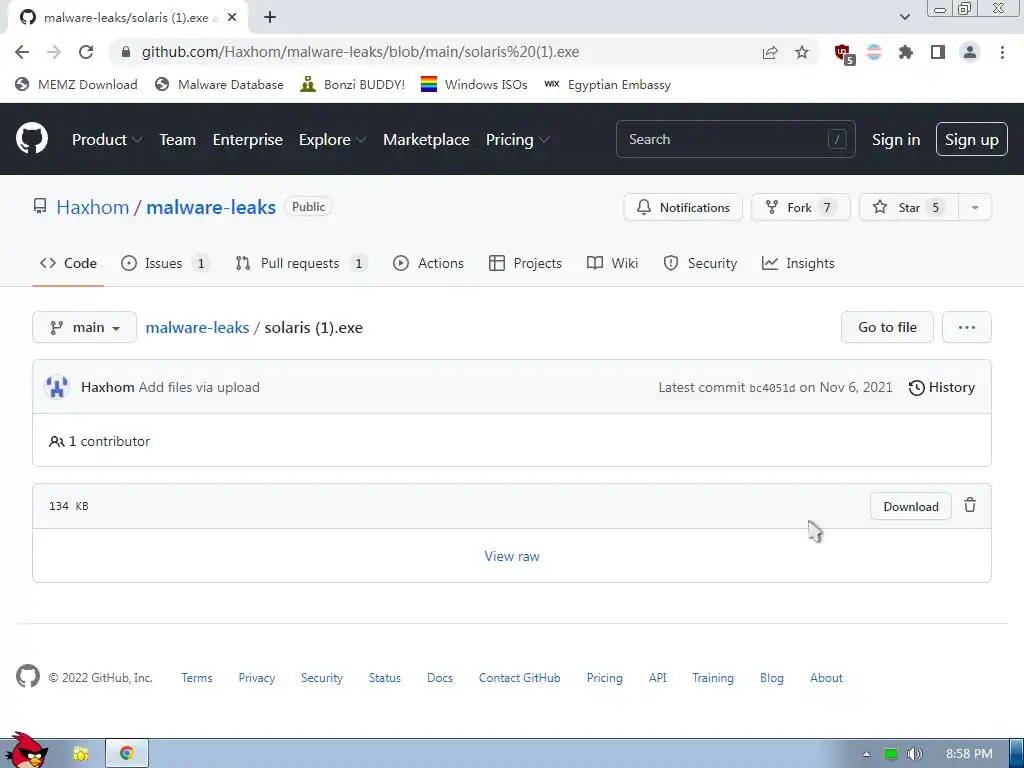Open the Extensions puzzle piece icon
1024x768 pixels.
(x=905, y=52)
